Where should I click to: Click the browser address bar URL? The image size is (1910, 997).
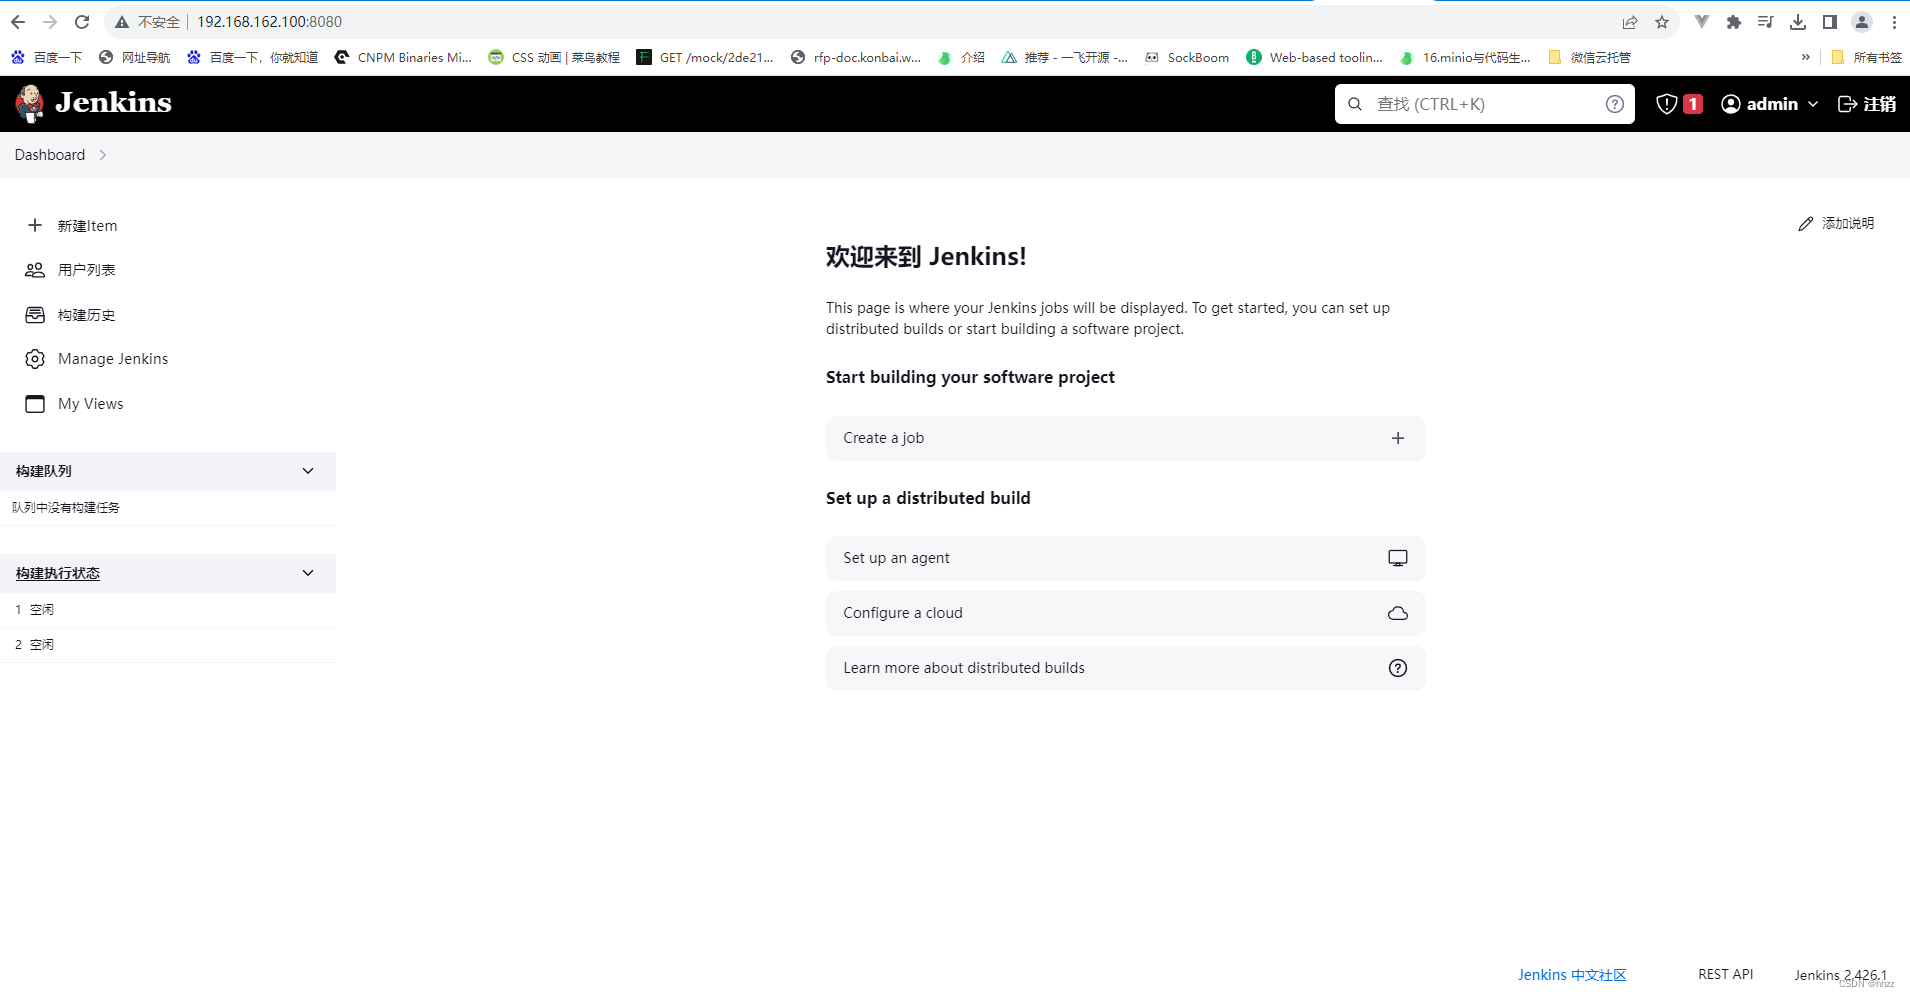[x=269, y=22]
